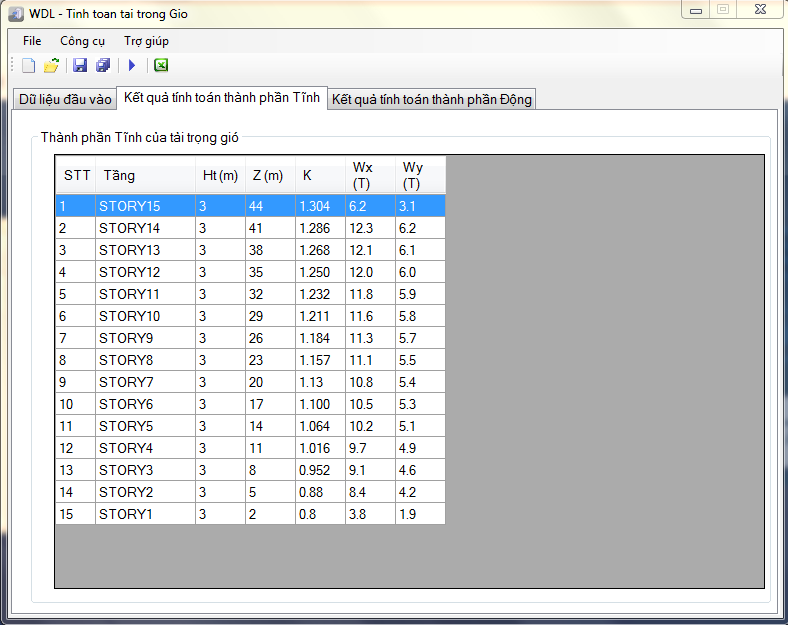Click the K value 0.88

coord(320,492)
